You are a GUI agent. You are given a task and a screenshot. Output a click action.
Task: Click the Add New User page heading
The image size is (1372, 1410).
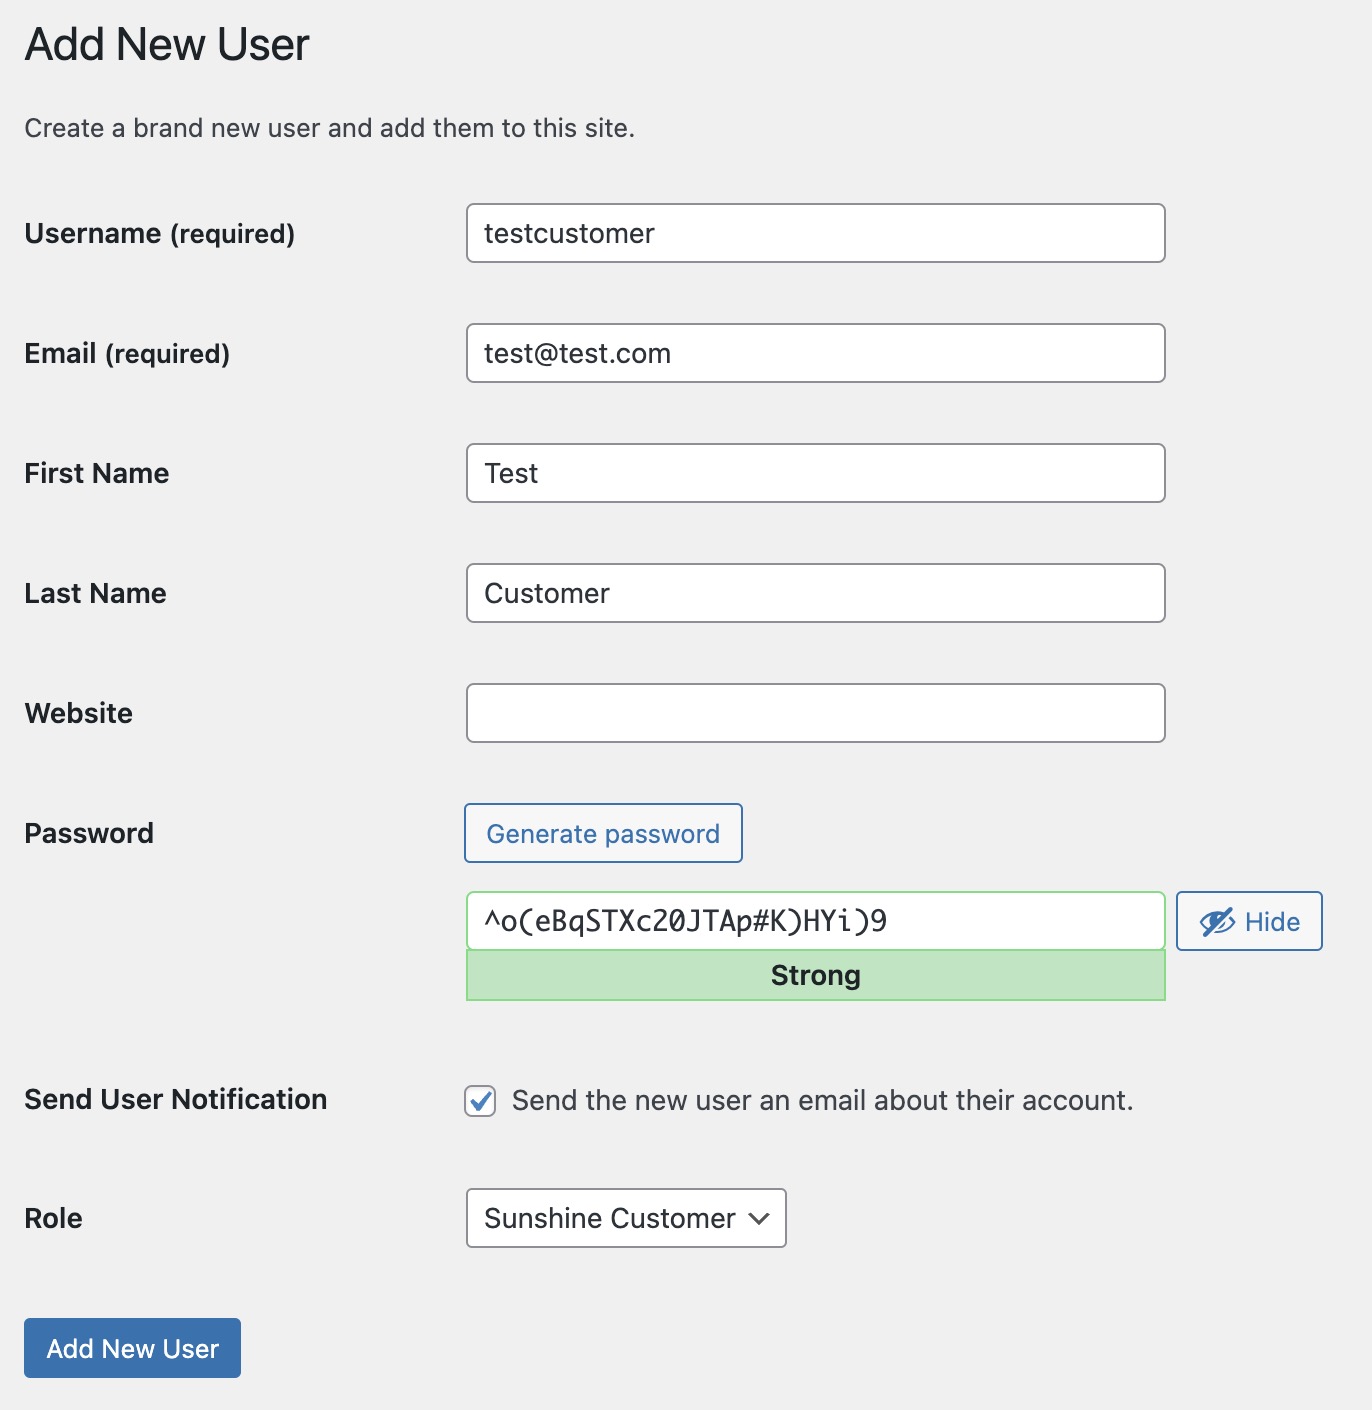click(167, 45)
